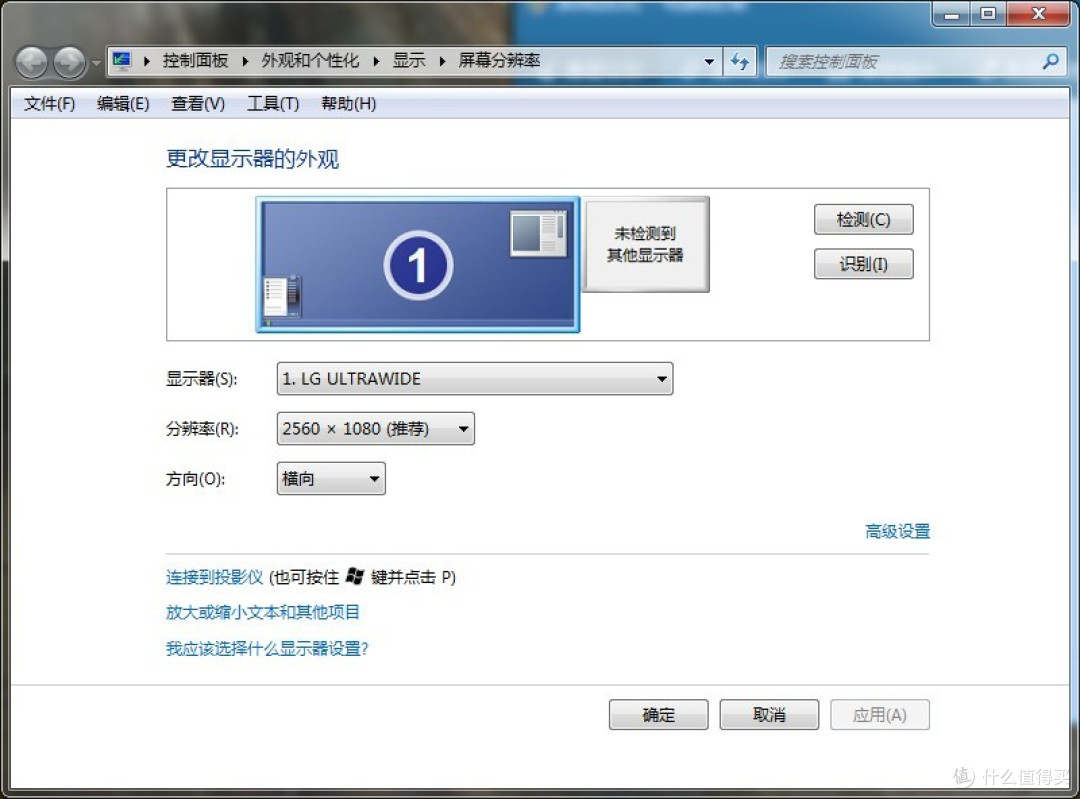The image size is (1080, 799).
Task: Click the Control Panel icon in address bar
Action: (122, 61)
